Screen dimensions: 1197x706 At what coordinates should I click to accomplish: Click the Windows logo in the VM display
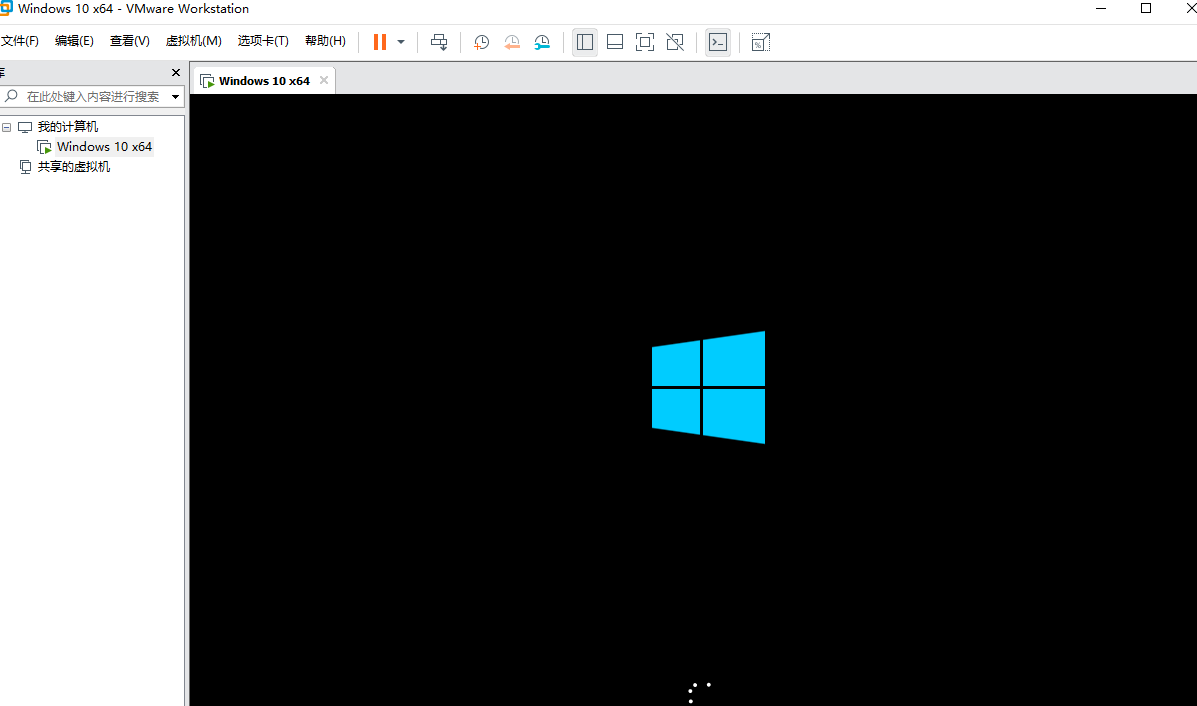point(708,388)
